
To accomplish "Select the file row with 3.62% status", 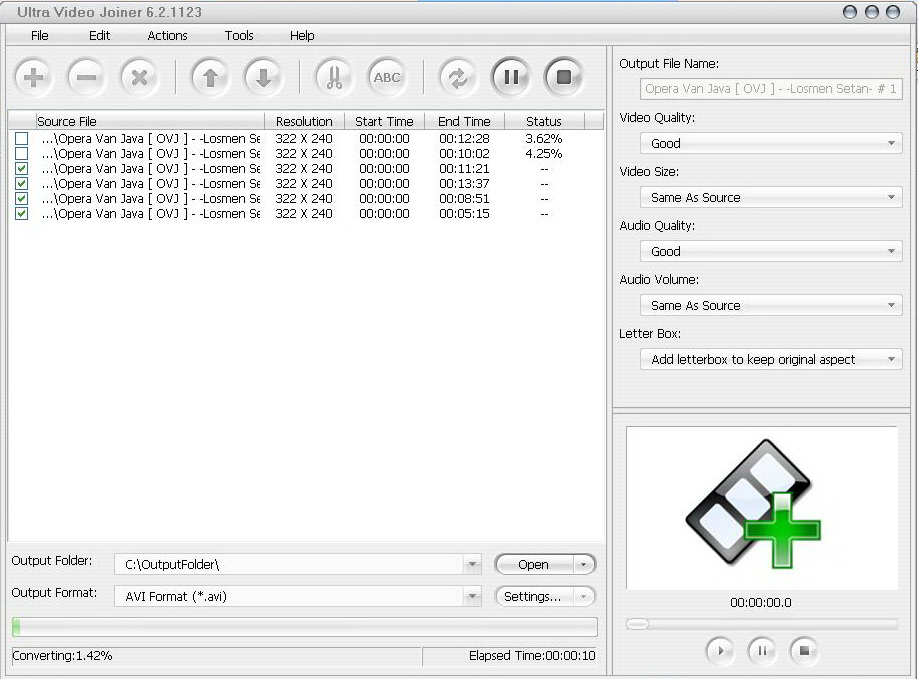I will (304, 139).
